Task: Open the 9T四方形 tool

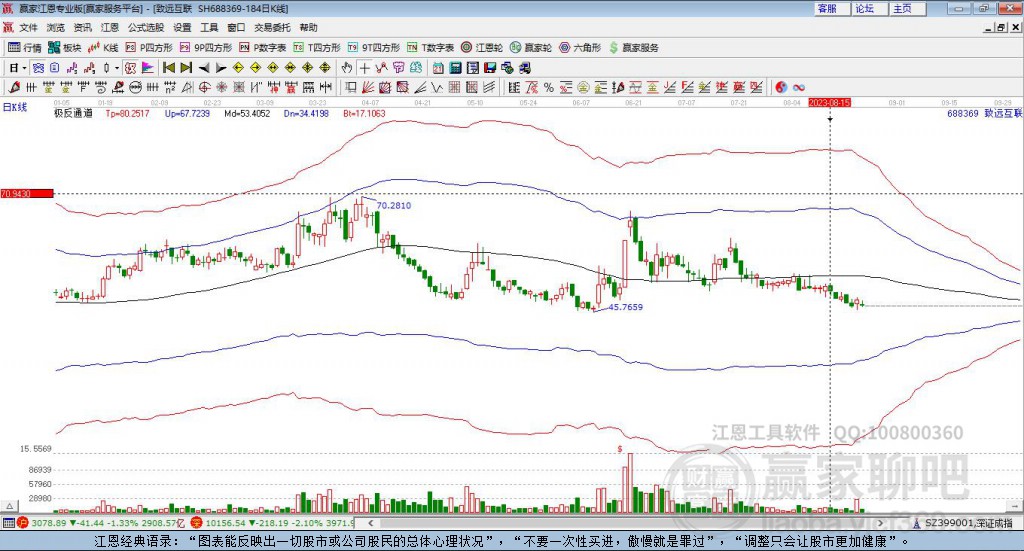Action: pyautogui.click(x=374, y=48)
